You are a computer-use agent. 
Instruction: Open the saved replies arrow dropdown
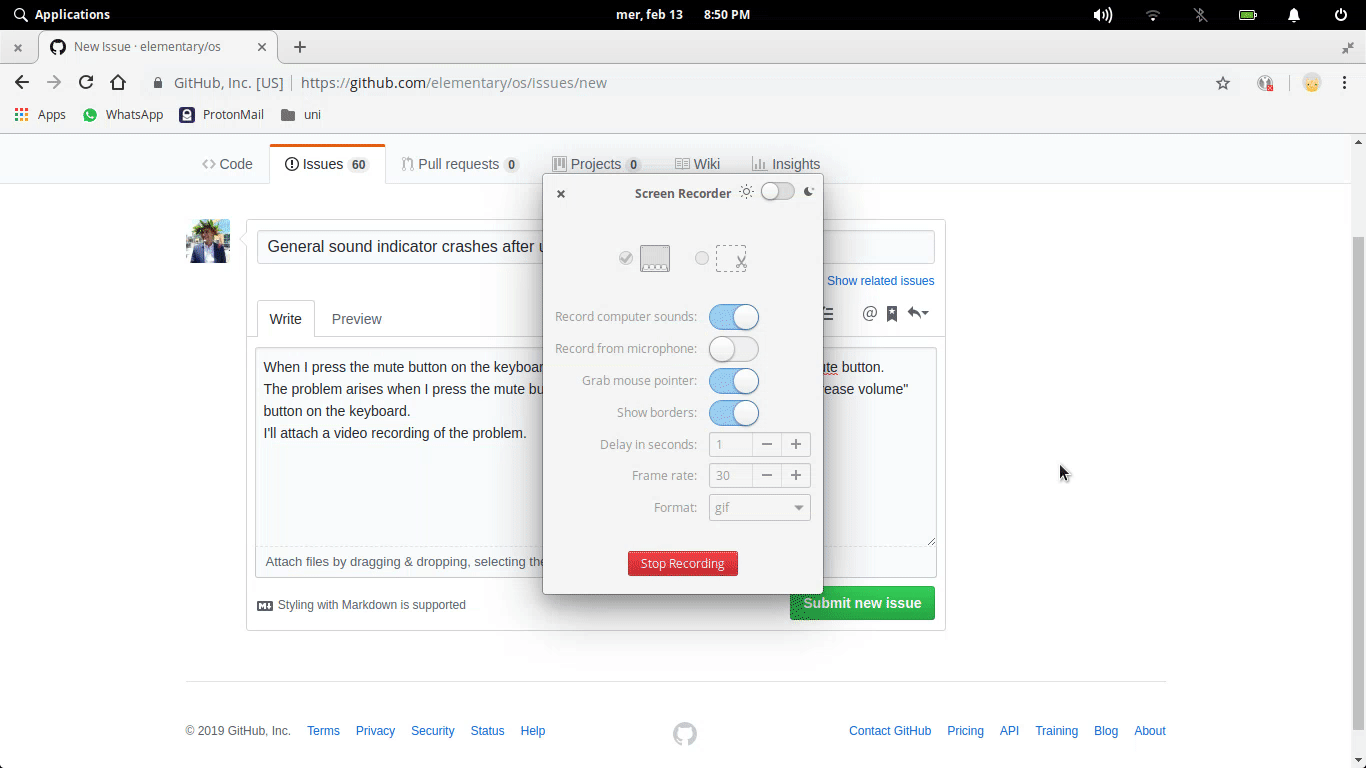pos(918,314)
